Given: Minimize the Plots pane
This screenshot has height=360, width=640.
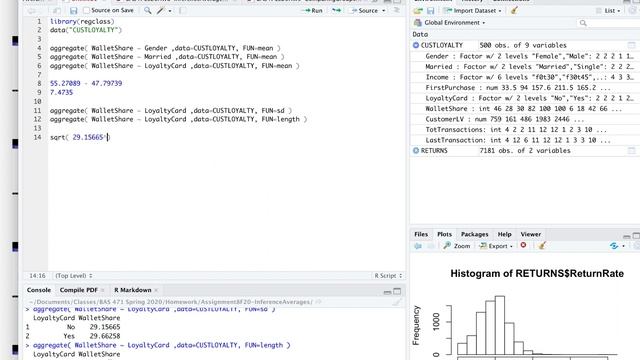Looking at the screenshot, I should pos(627,236).
